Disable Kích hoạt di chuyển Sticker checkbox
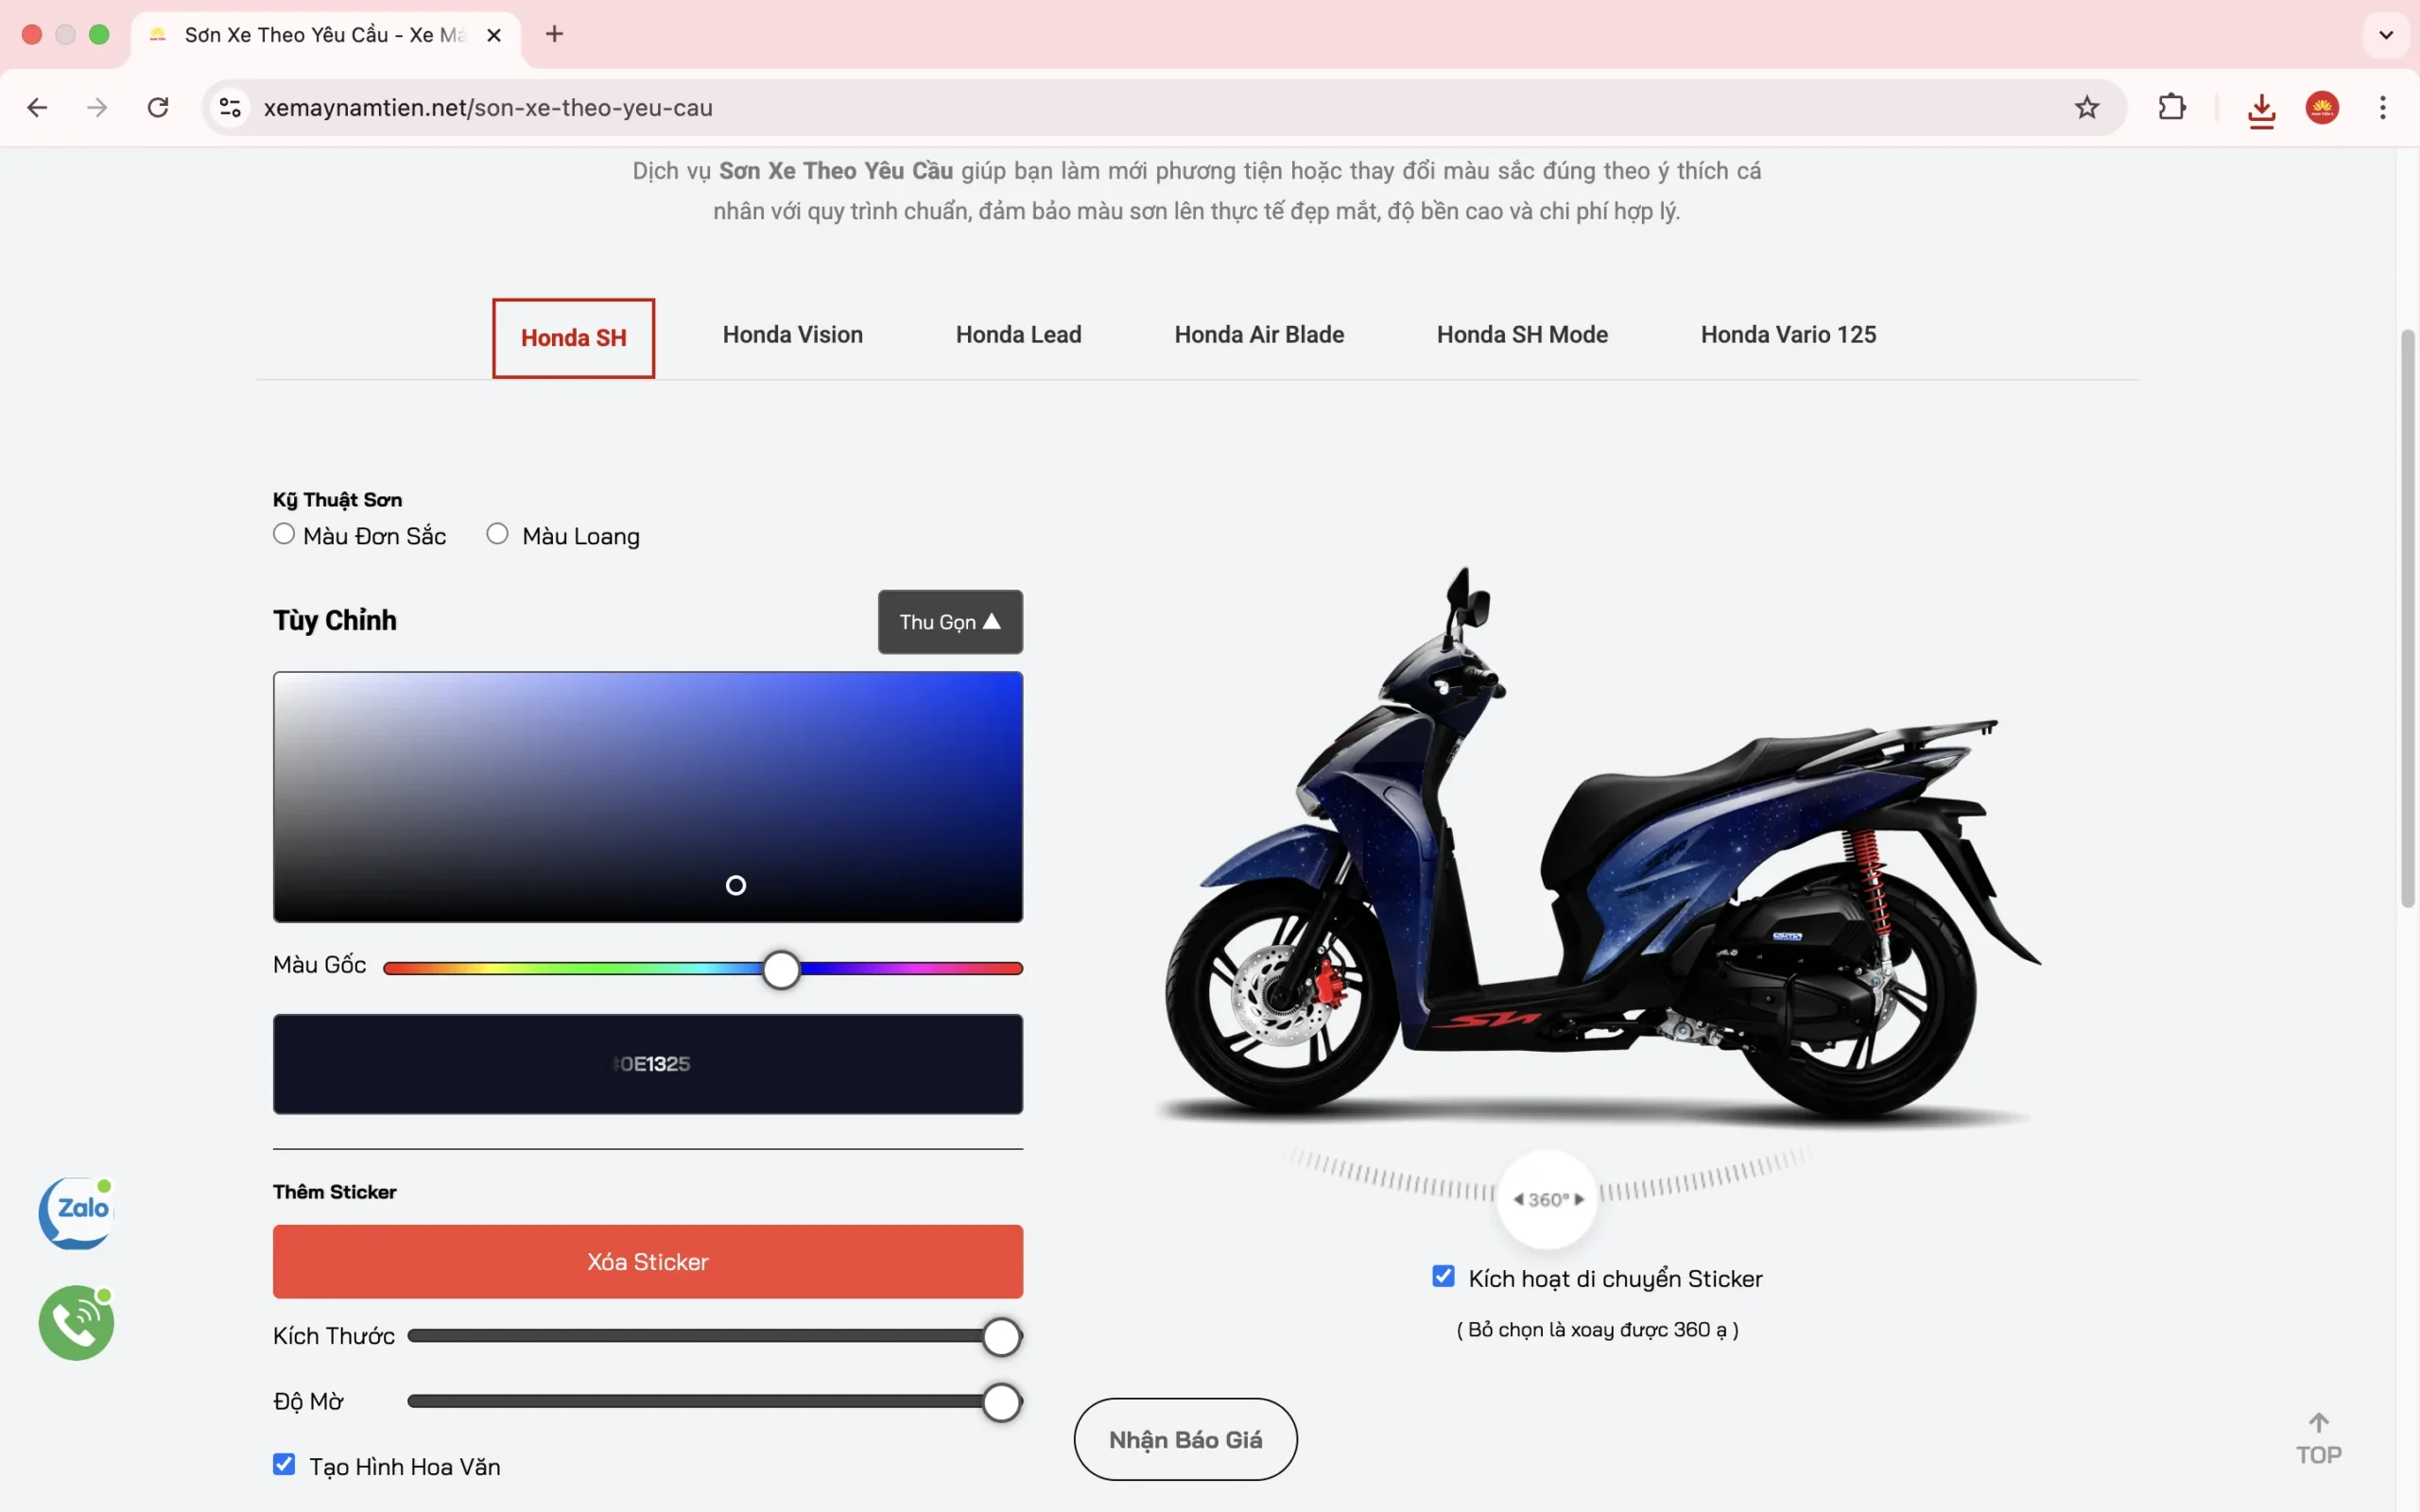This screenshot has width=2420, height=1512. pos(1443,1276)
